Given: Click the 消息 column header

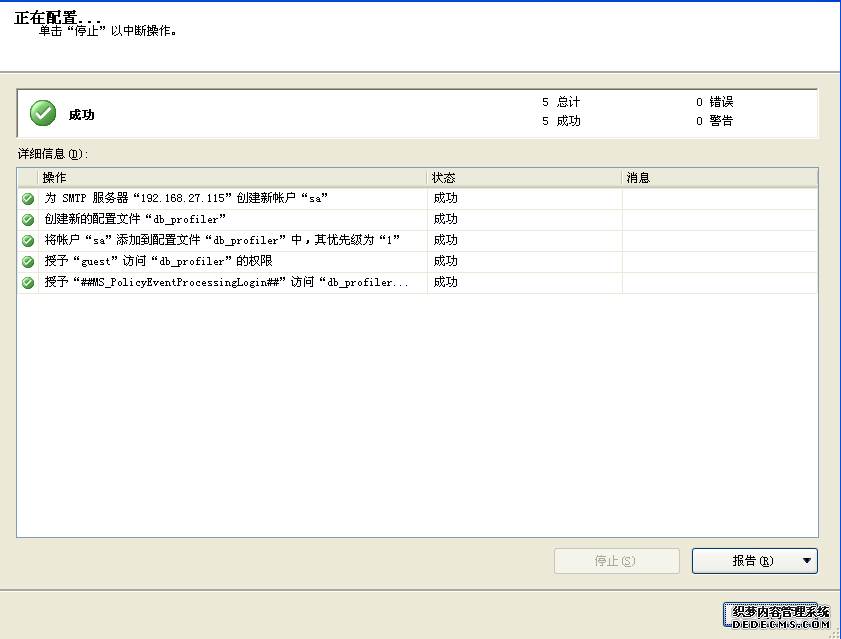Looking at the screenshot, I should pyautogui.click(x=718, y=177).
